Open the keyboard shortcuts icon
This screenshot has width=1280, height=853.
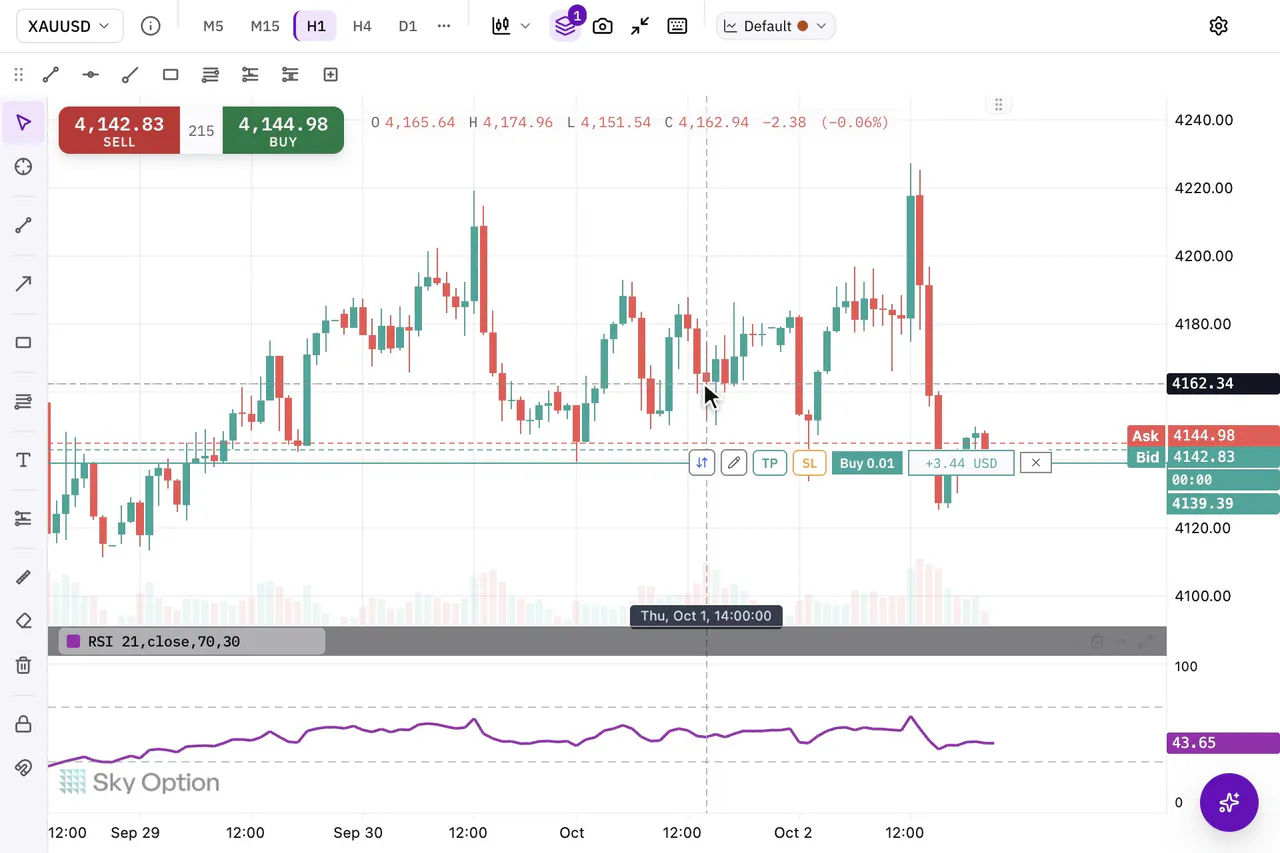point(677,26)
